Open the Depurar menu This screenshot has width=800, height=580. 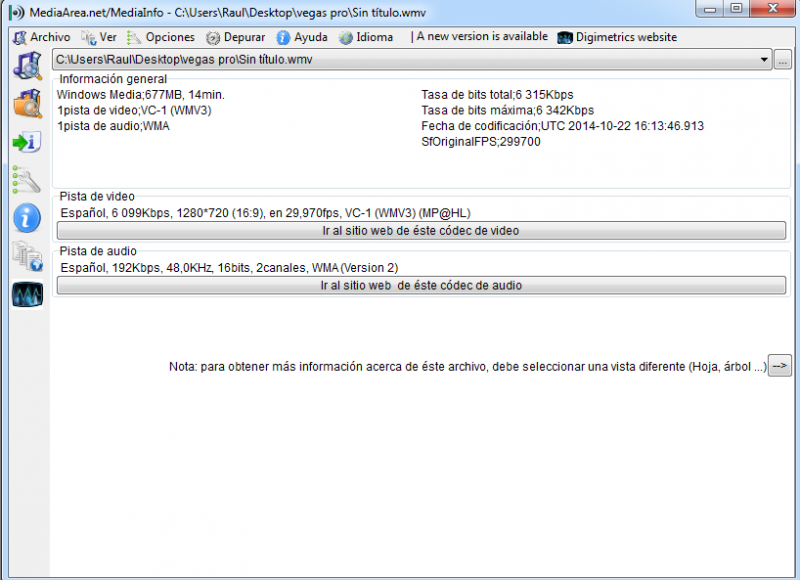tap(244, 37)
